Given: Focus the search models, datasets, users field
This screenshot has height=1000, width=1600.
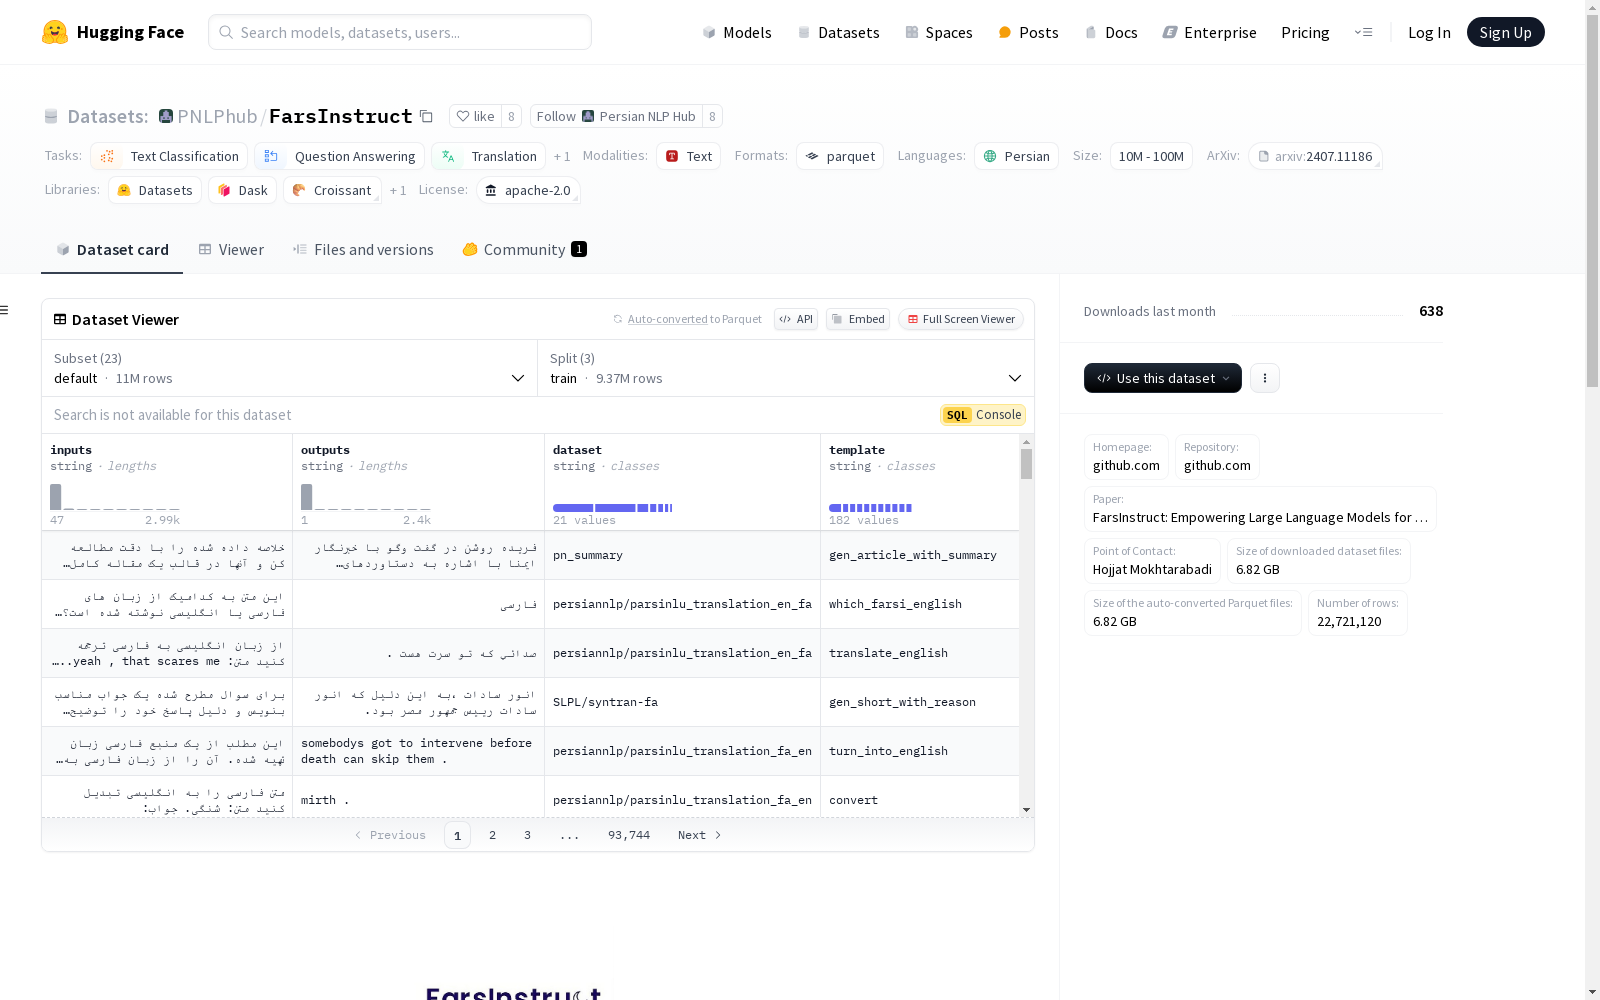Looking at the screenshot, I should click(x=400, y=32).
